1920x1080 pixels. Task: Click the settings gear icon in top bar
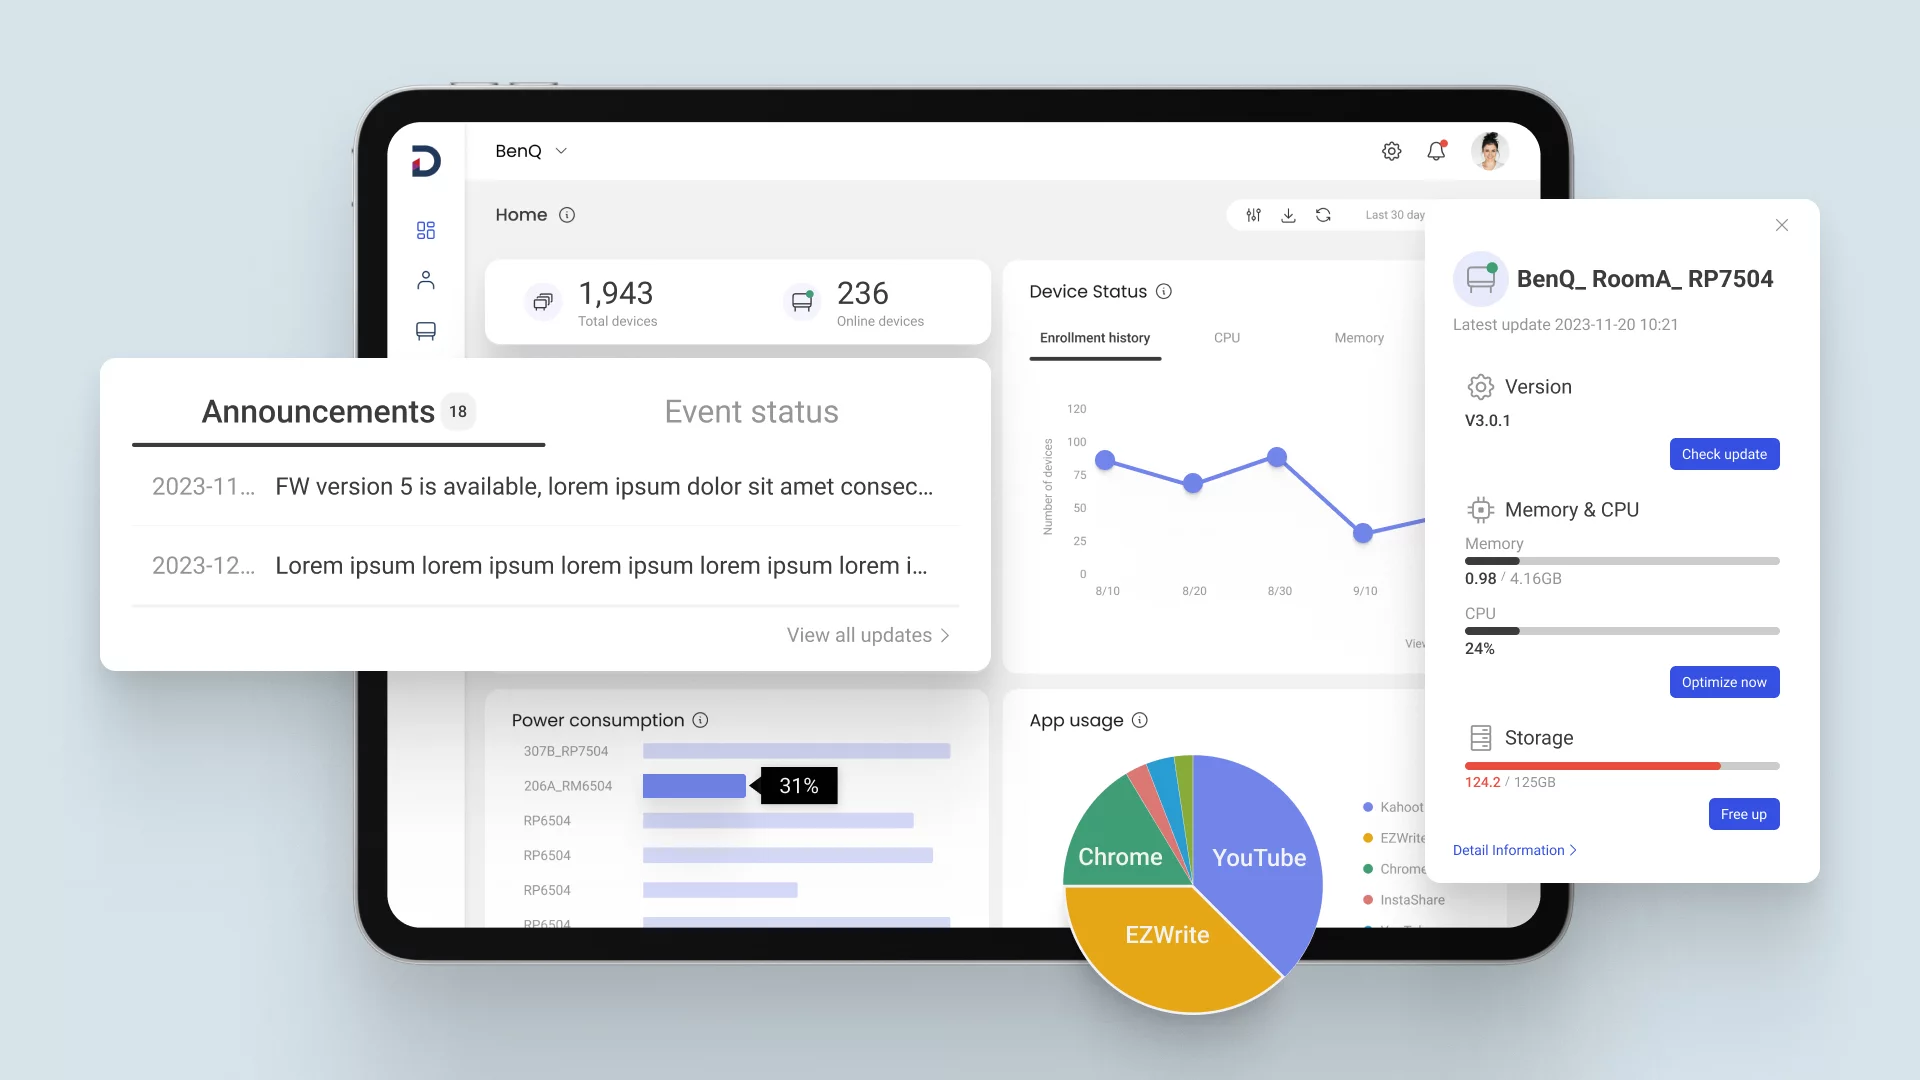pos(1391,150)
